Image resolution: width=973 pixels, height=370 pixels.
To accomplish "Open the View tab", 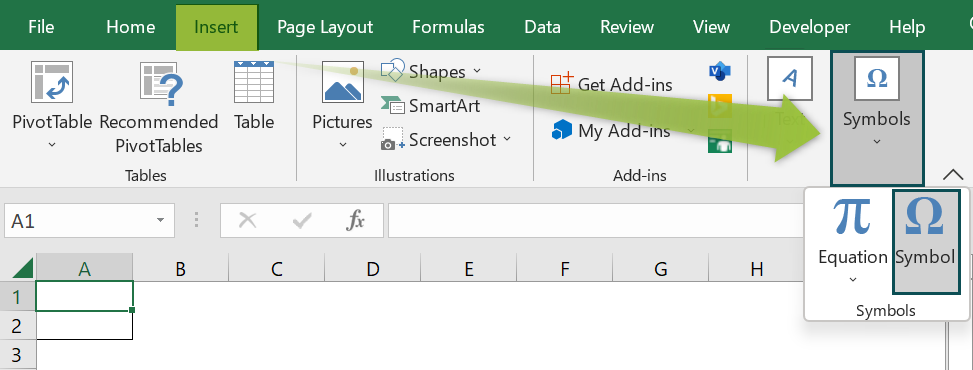I will 711,27.
